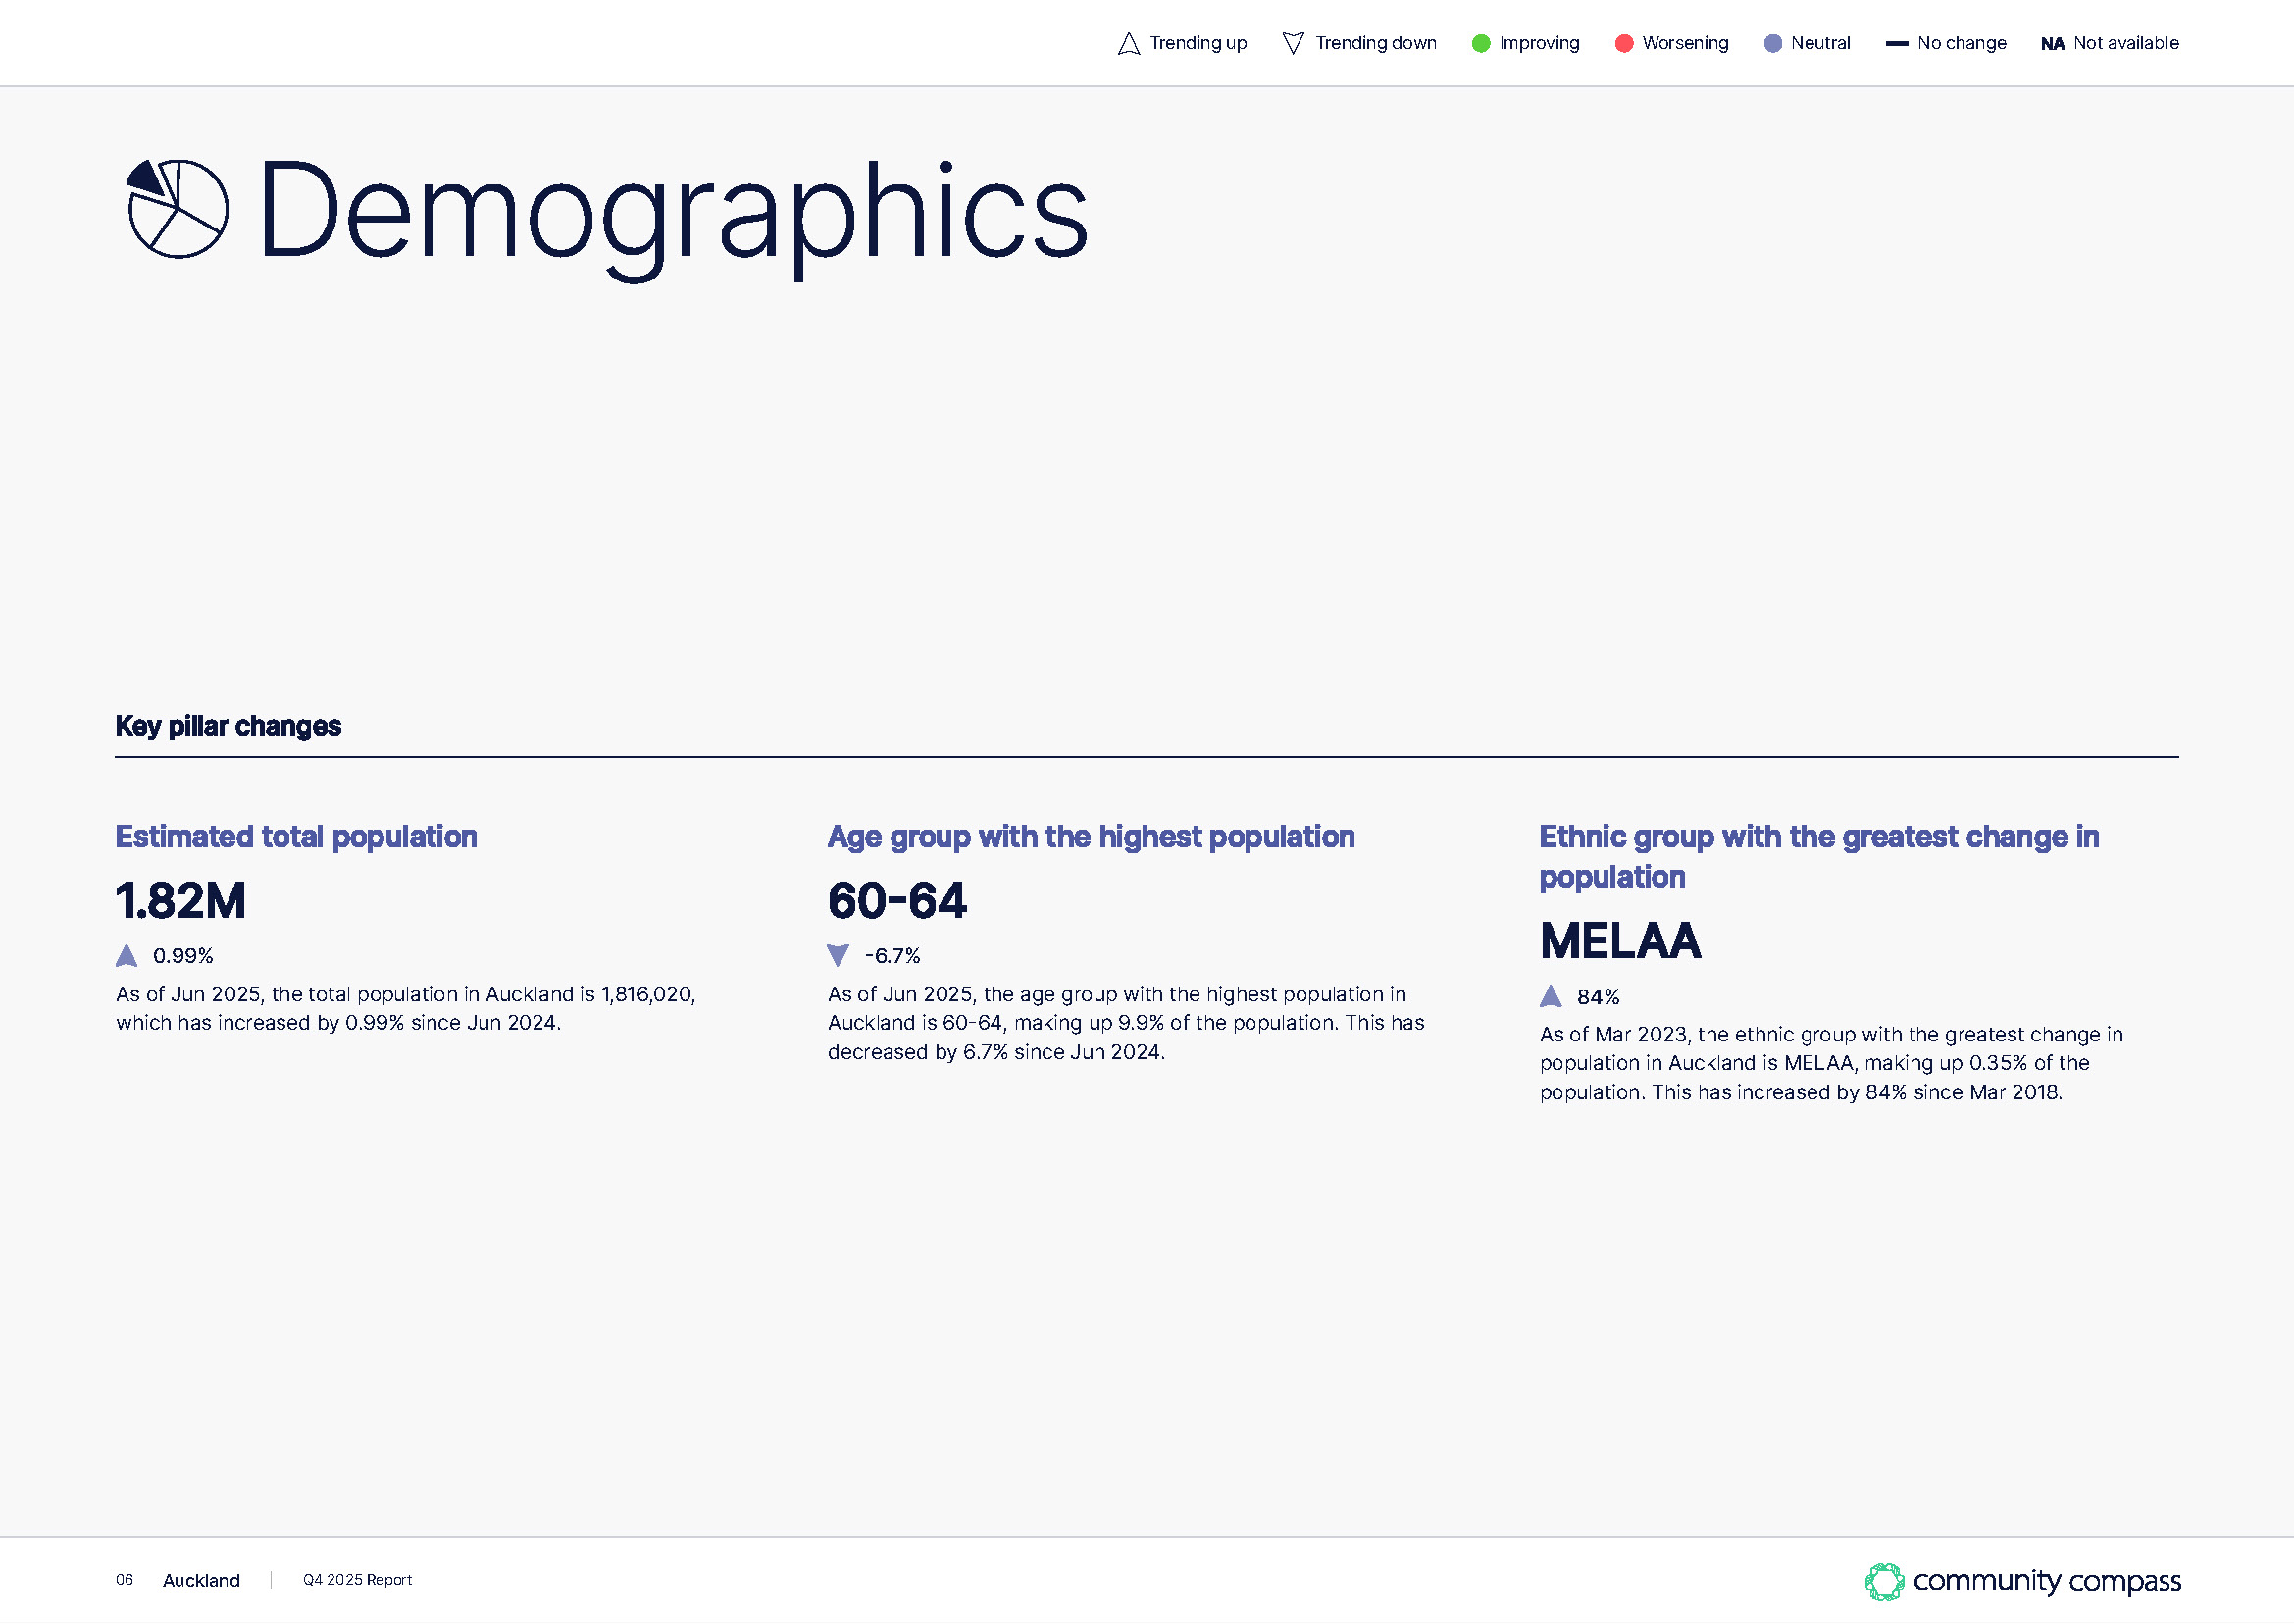Click the MELAA ethnic group value
2294x1624 pixels.
(1620, 941)
